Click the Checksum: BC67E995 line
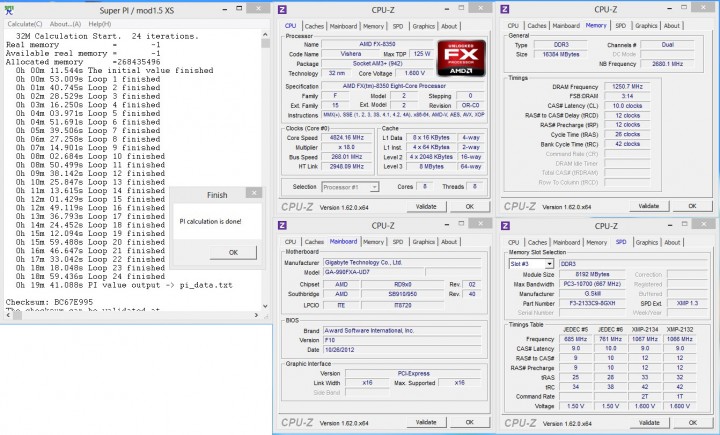This screenshot has height=435, width=720. point(49,302)
